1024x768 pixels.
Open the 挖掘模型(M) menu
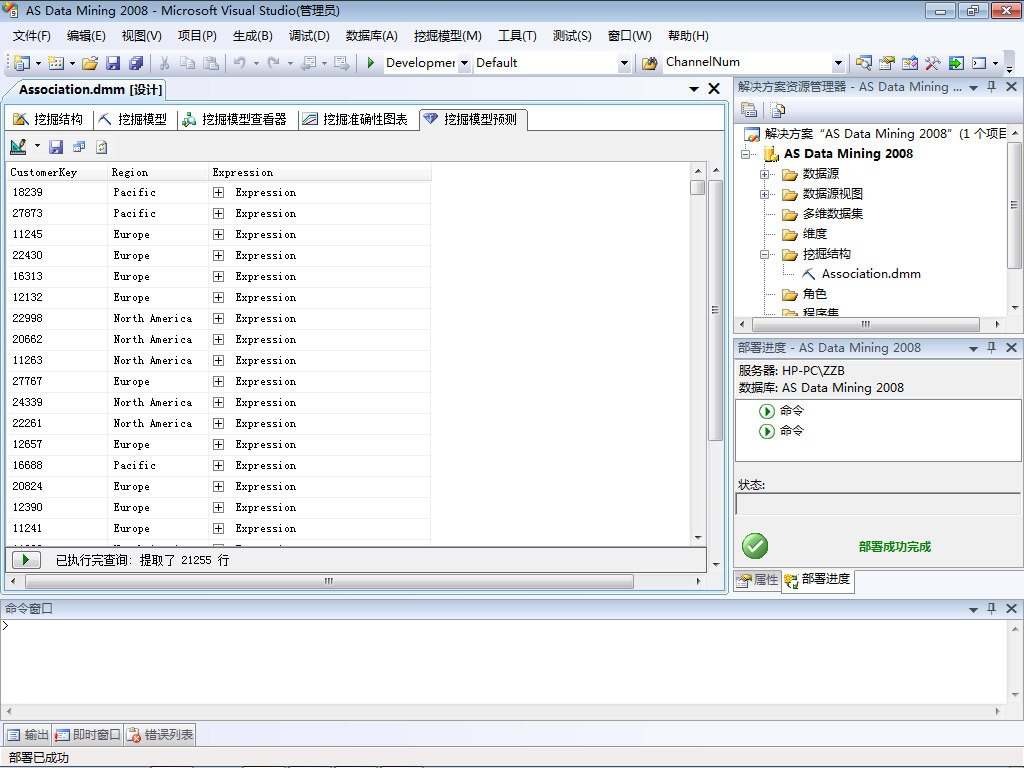click(x=448, y=36)
